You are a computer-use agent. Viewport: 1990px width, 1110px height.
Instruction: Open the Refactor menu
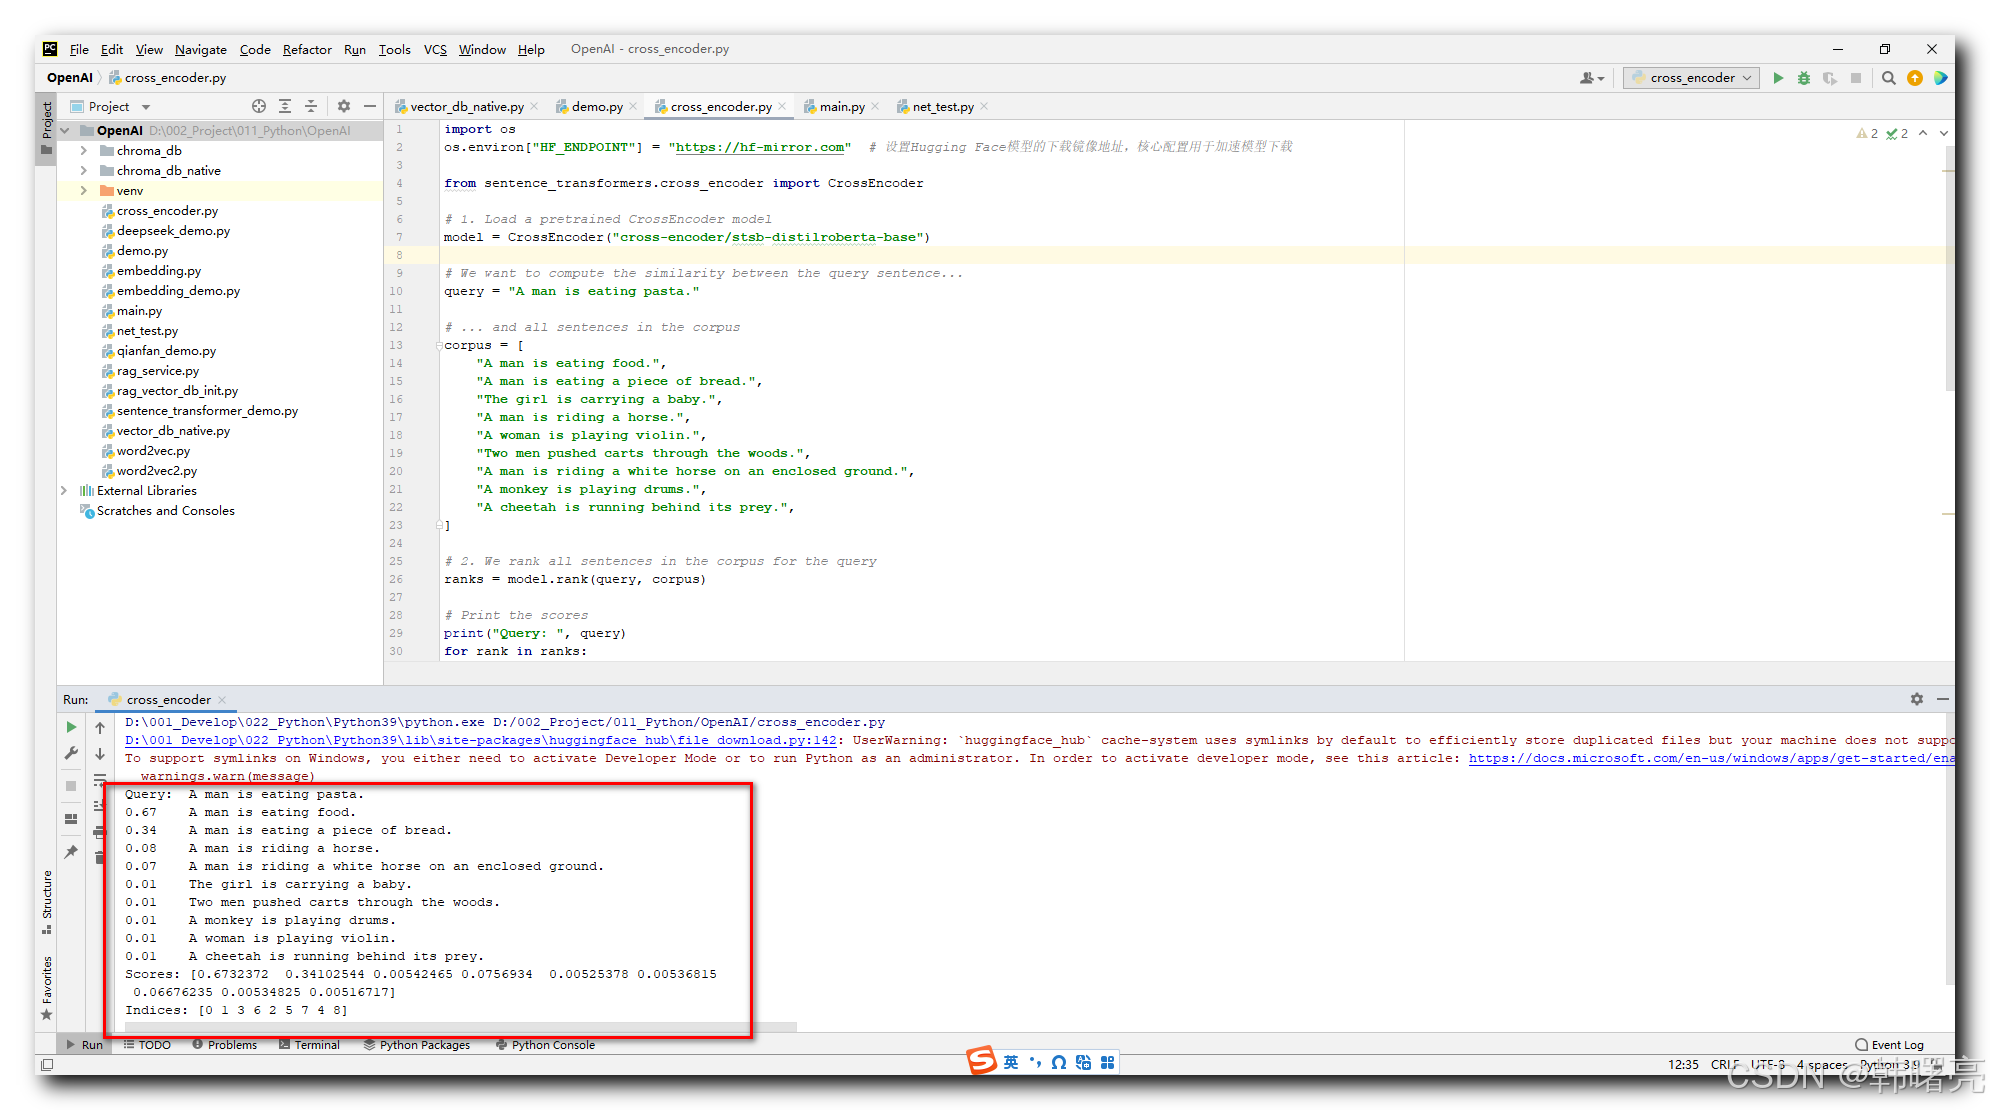(306, 49)
